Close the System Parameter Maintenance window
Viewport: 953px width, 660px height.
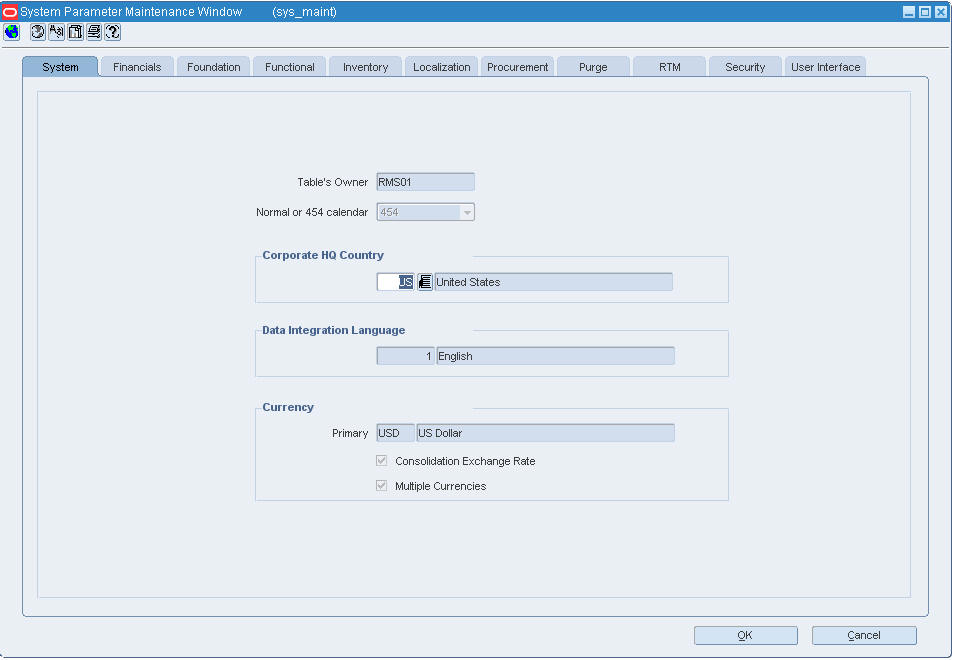click(940, 12)
